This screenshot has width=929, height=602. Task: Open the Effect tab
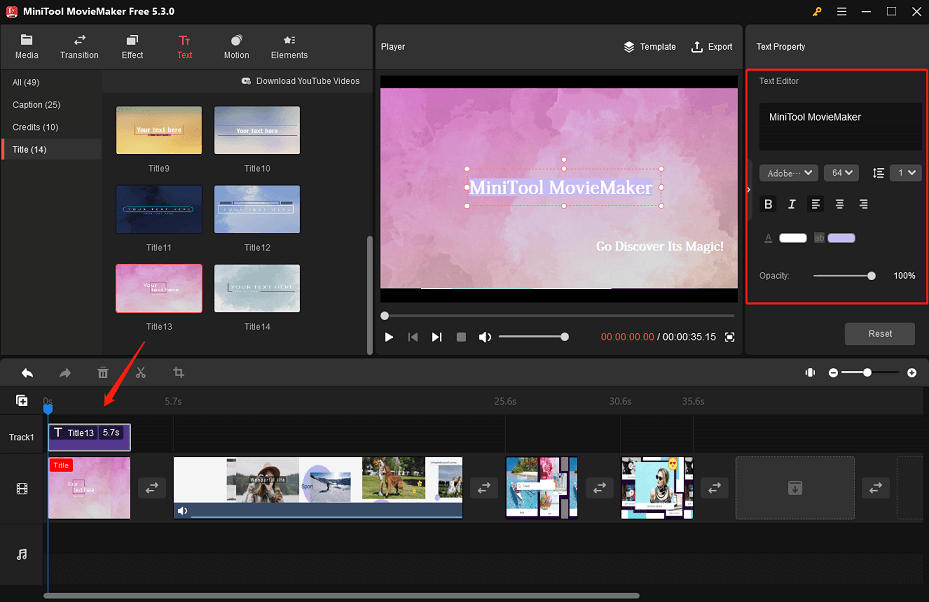132,47
